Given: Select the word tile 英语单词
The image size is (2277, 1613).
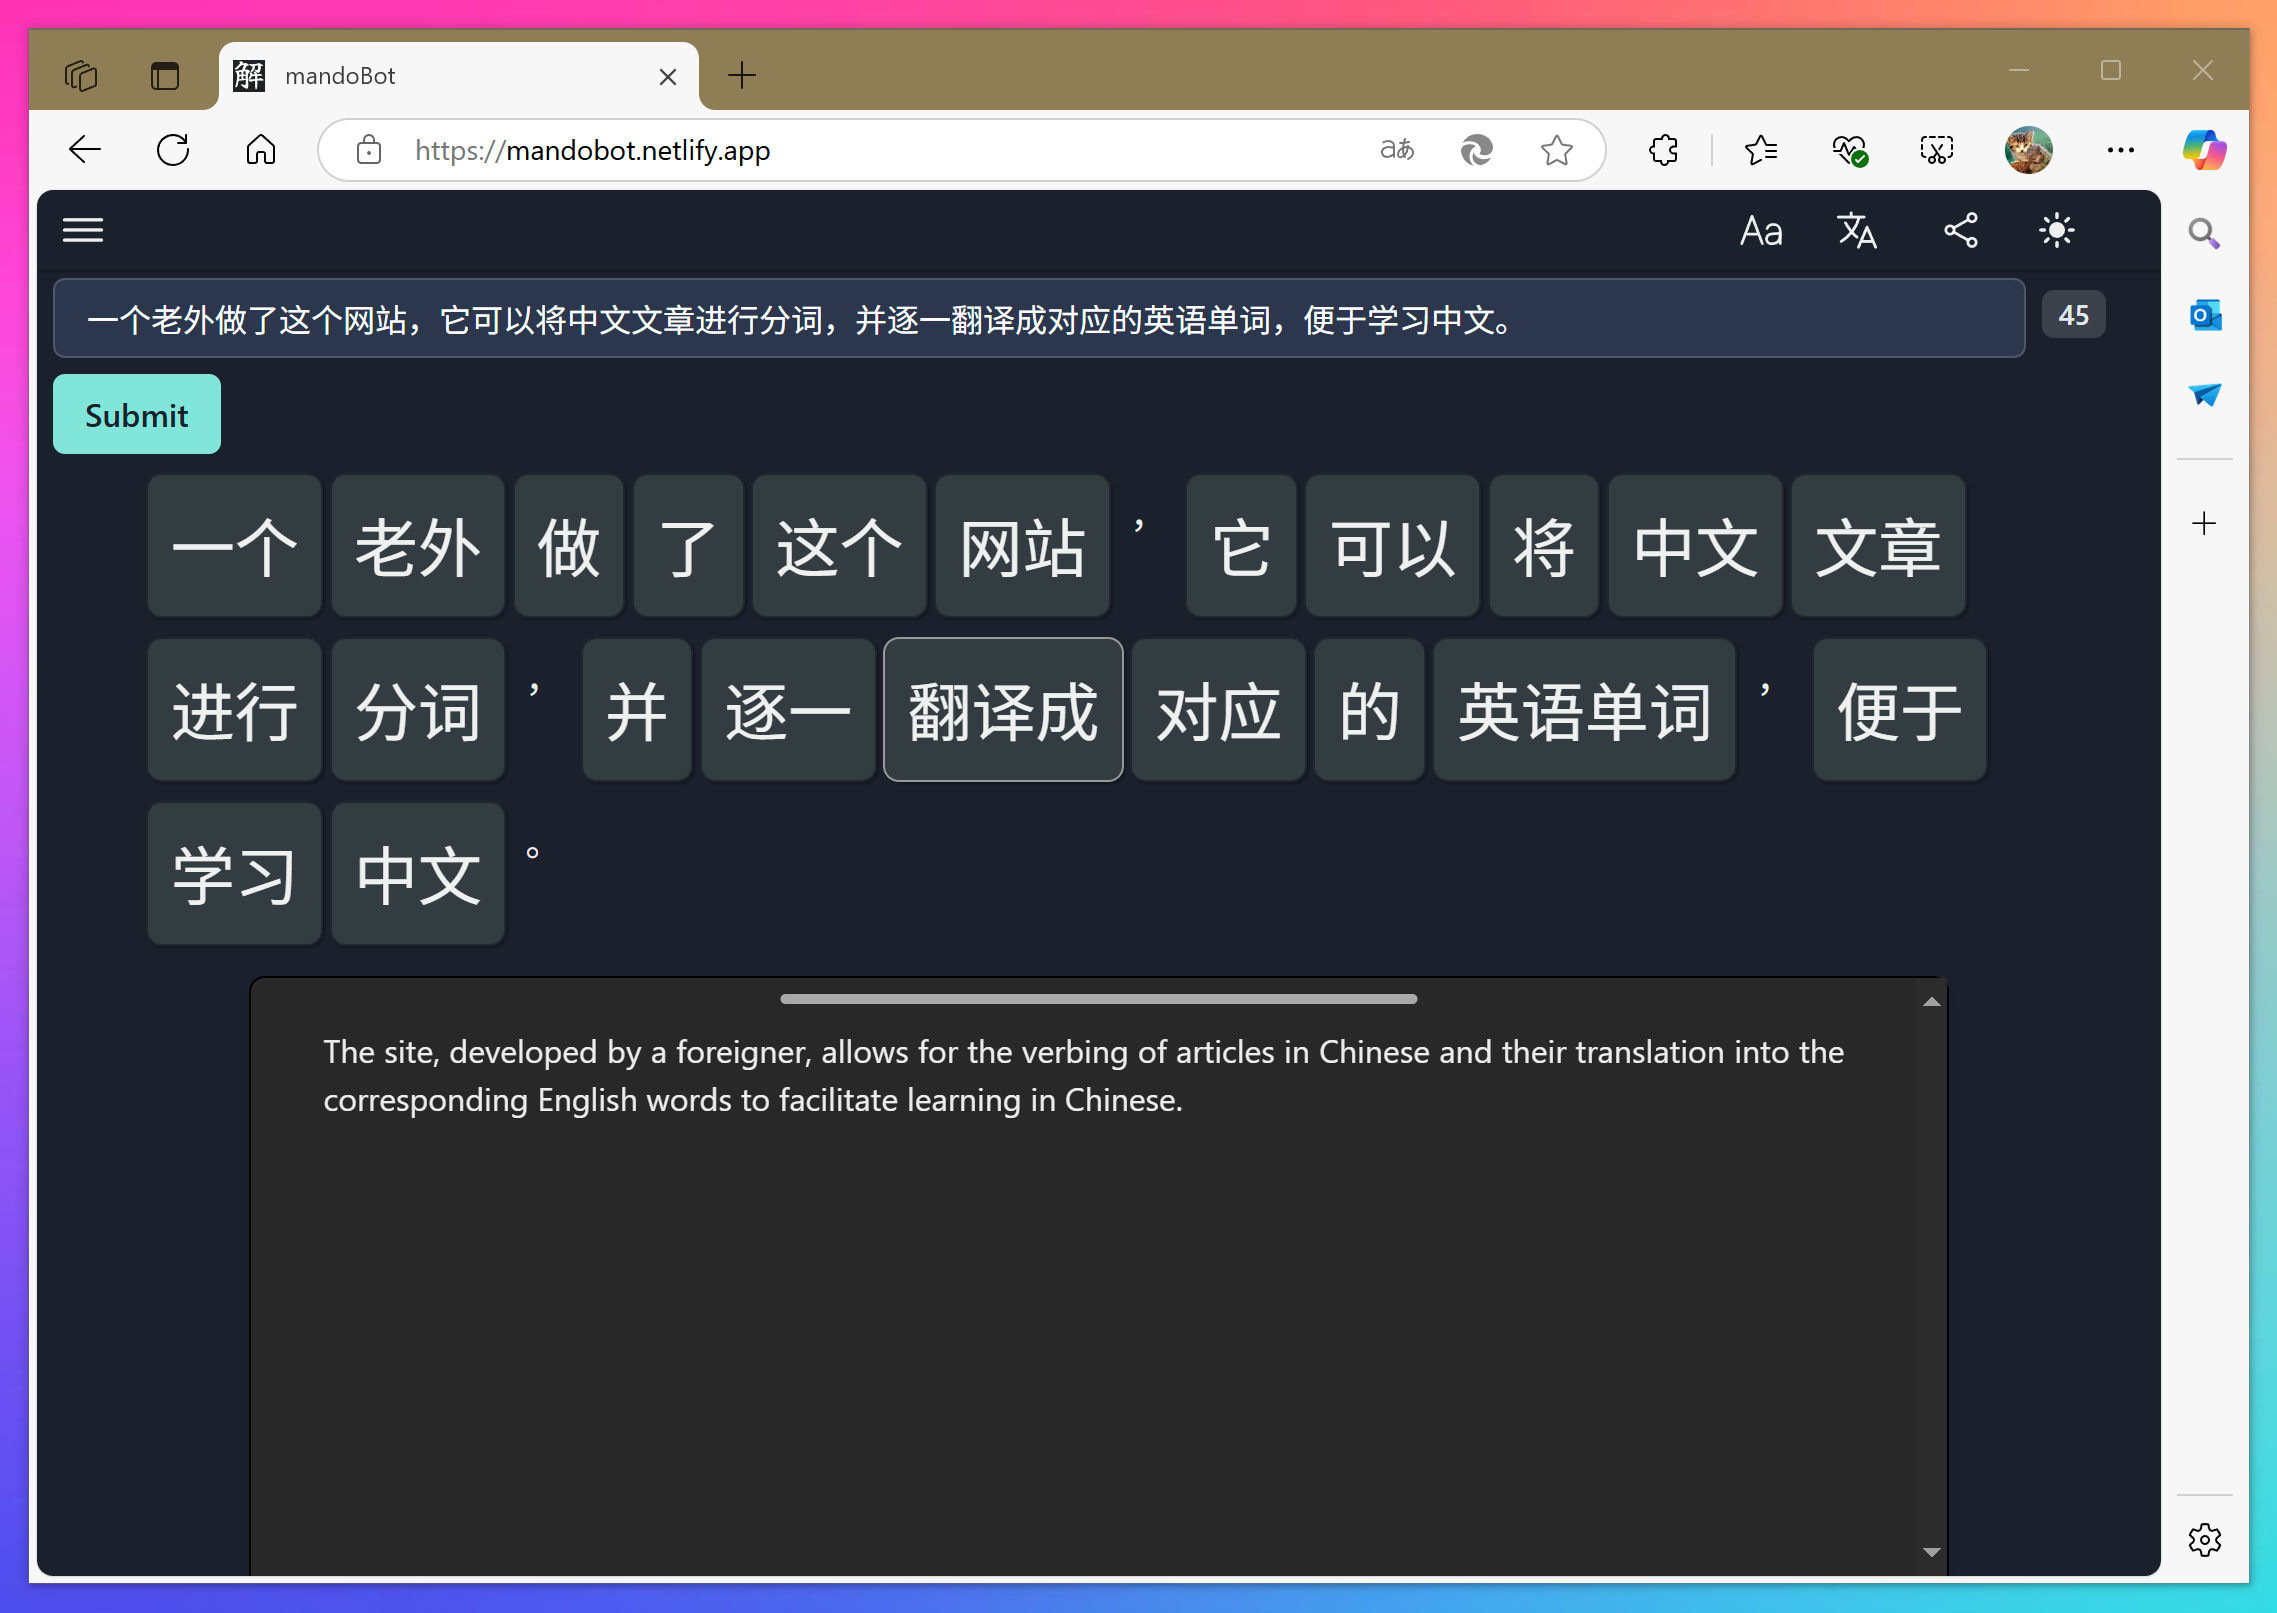Looking at the screenshot, I should (1585, 711).
